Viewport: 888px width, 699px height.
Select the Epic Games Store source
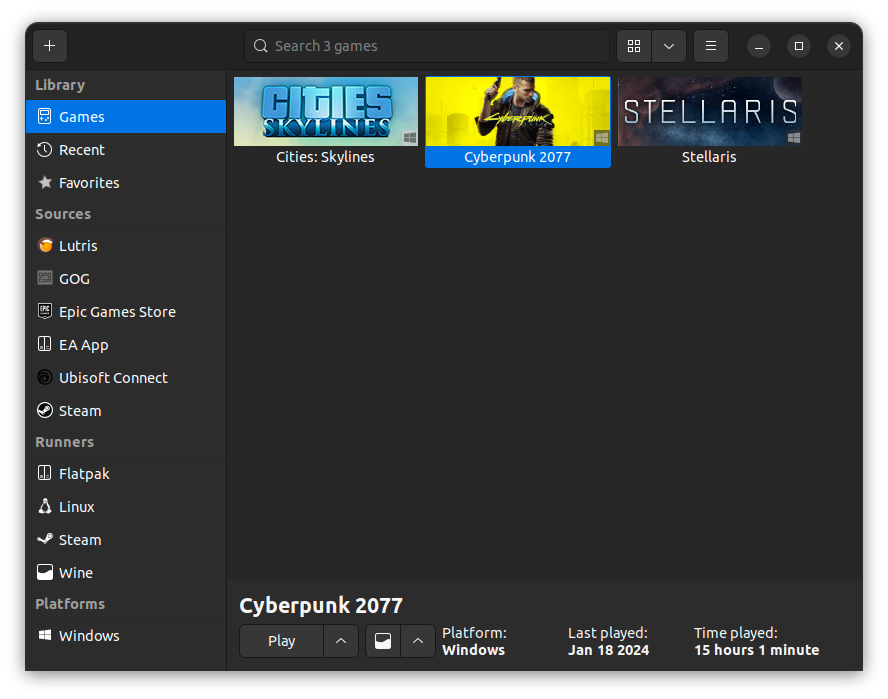[x=126, y=312]
